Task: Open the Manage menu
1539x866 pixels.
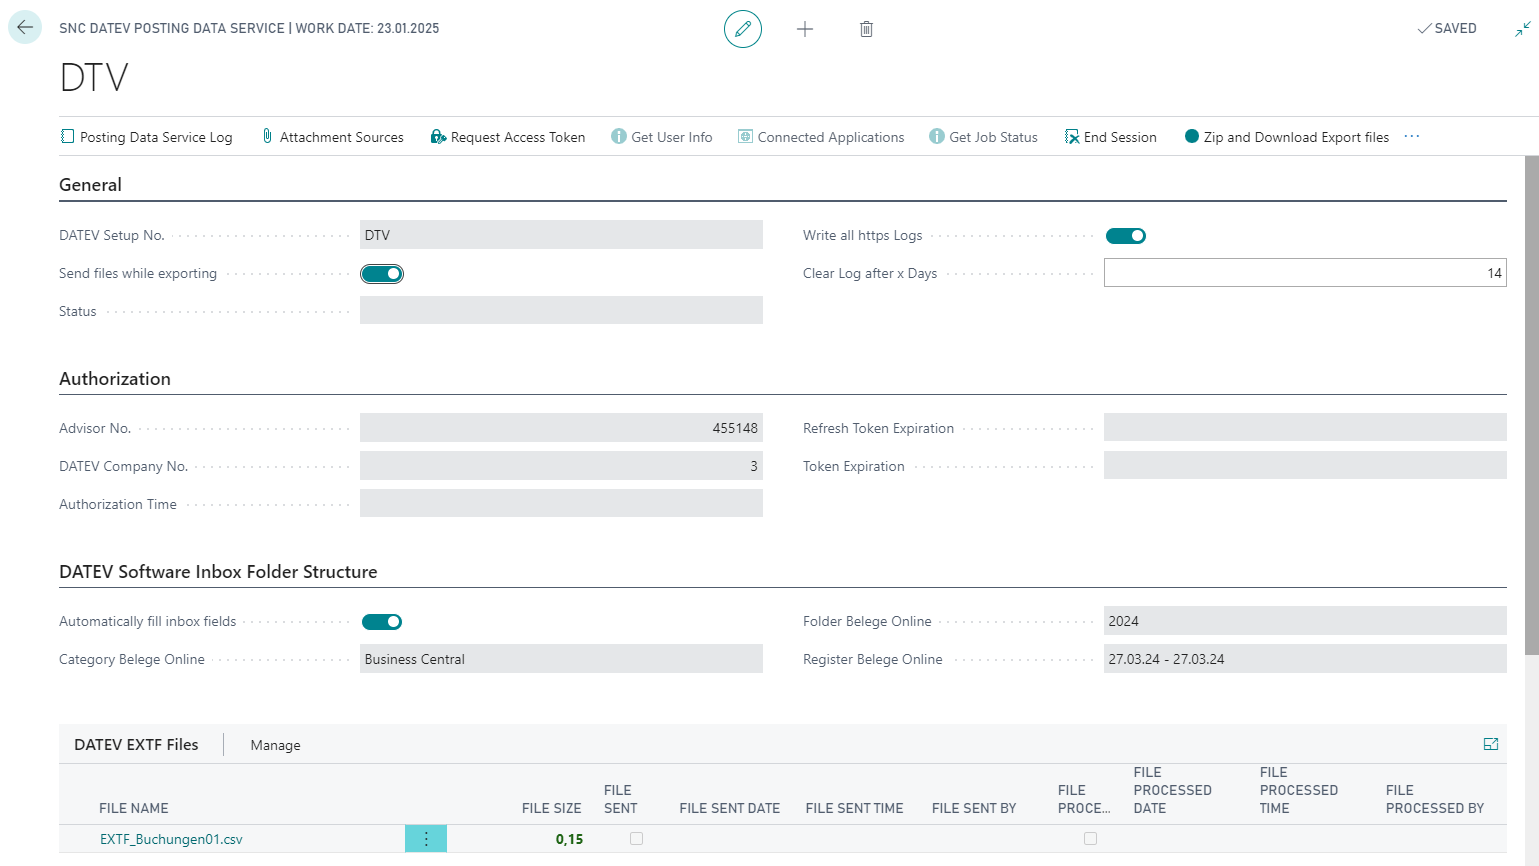Action: click(x=275, y=745)
